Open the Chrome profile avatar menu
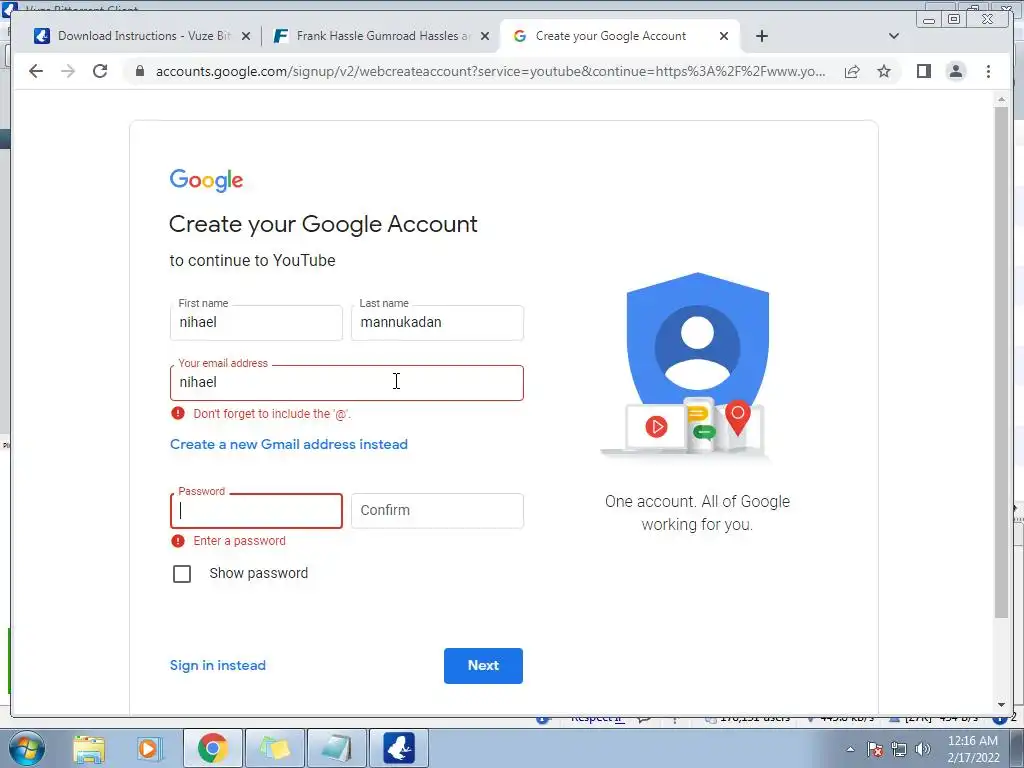The image size is (1024, 768). coord(955,71)
